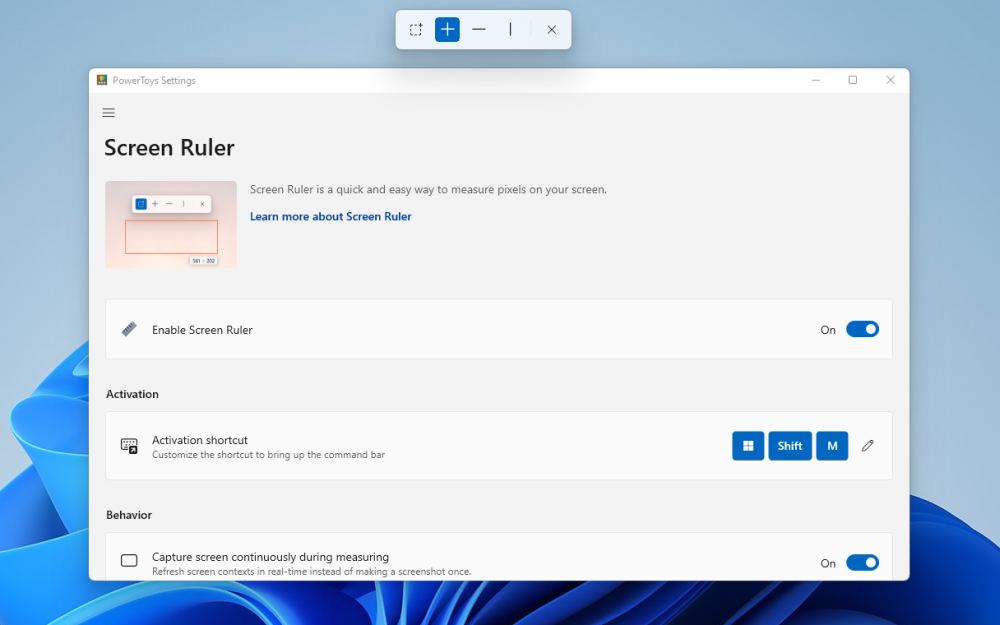Turn off Capture screen continuously toggle
Screen dimensions: 1000x625
click(x=862, y=563)
